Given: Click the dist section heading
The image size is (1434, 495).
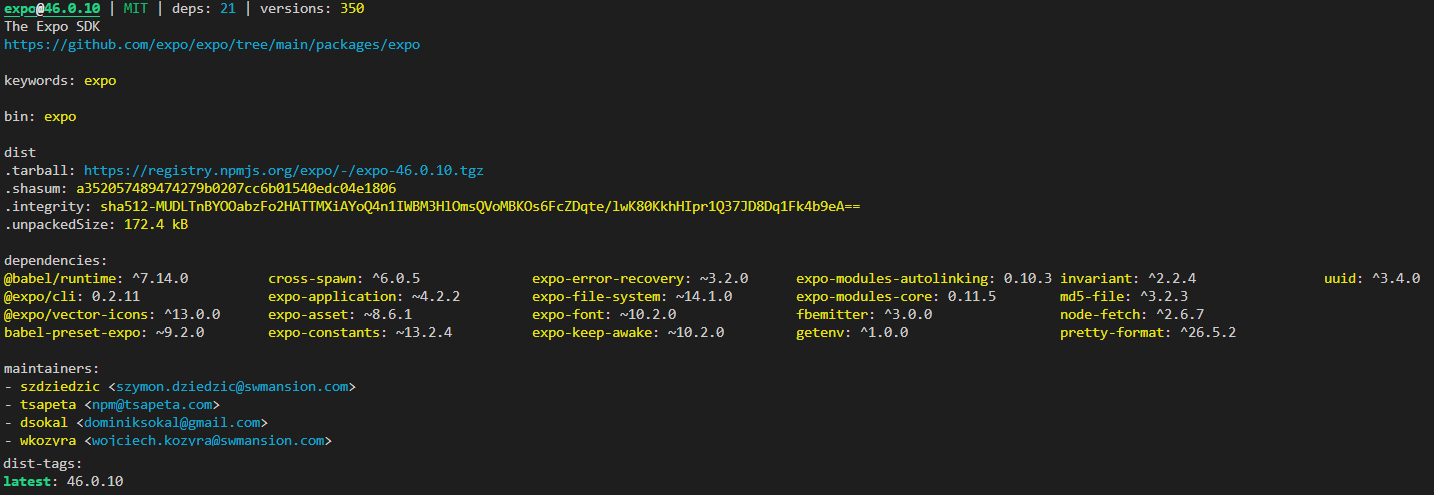Looking at the screenshot, I should [x=20, y=153].
